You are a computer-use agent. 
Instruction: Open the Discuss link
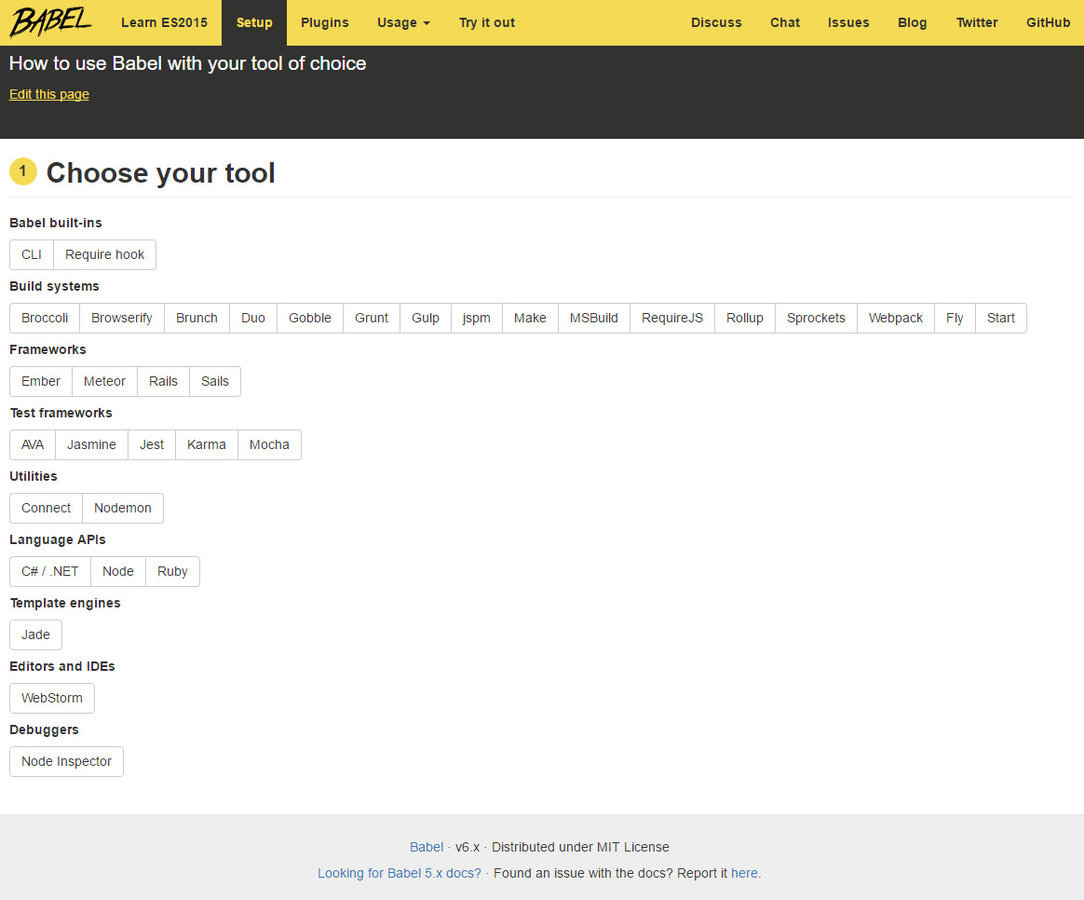tap(716, 23)
